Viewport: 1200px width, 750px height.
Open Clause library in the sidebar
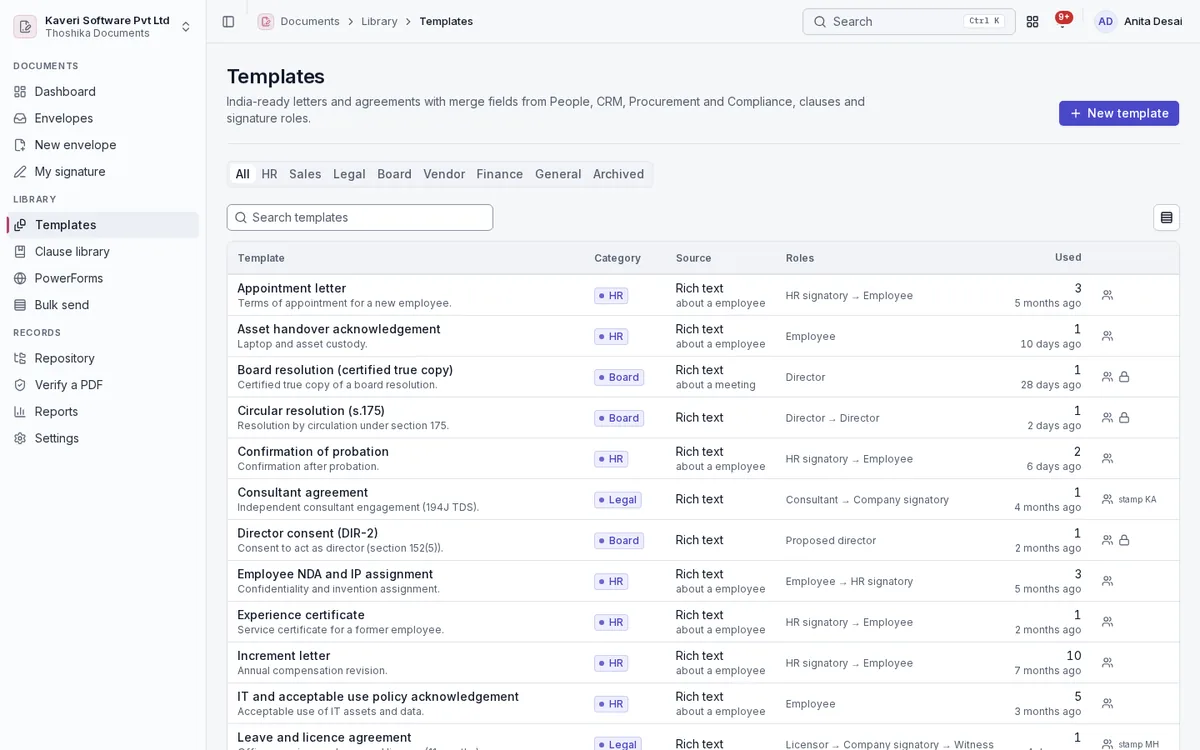point(103,251)
